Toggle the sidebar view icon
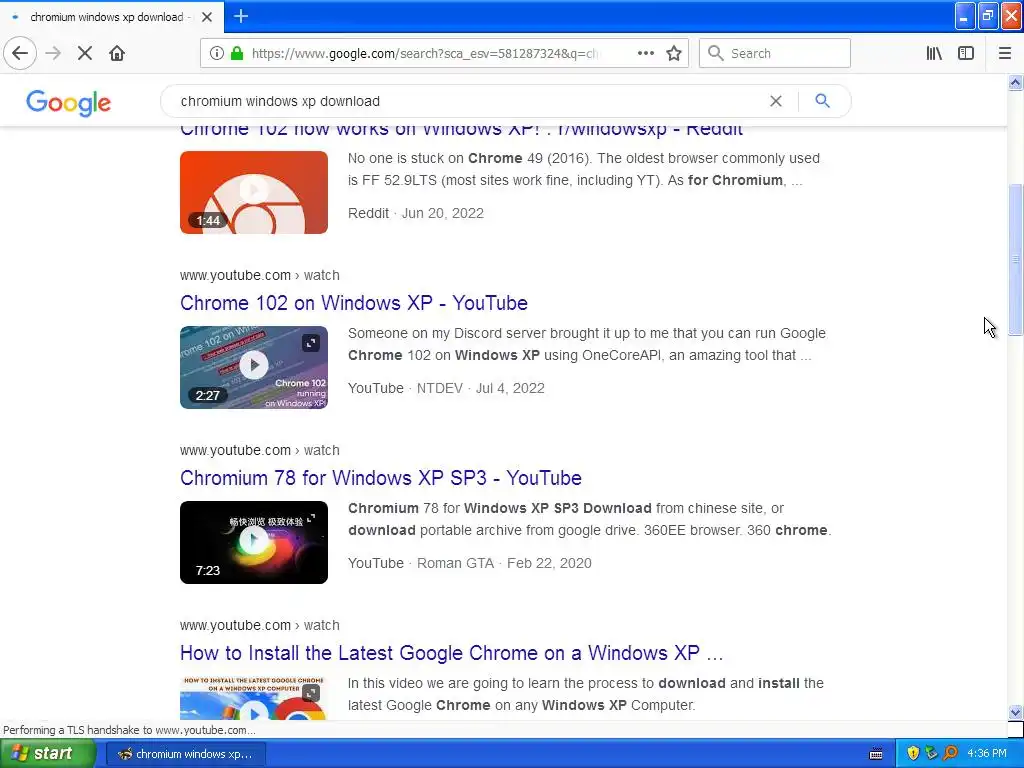The image size is (1024, 768). tap(966, 53)
